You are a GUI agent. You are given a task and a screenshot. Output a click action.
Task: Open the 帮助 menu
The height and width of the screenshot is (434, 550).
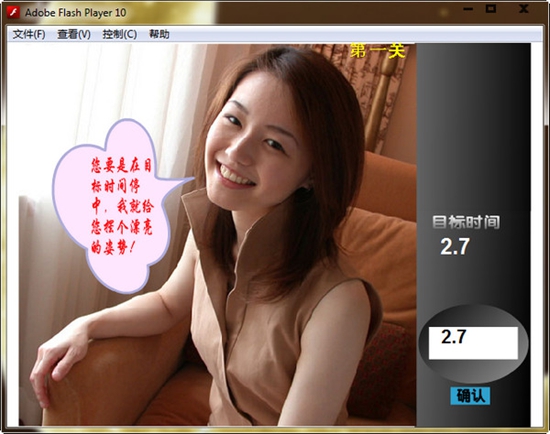point(159,34)
